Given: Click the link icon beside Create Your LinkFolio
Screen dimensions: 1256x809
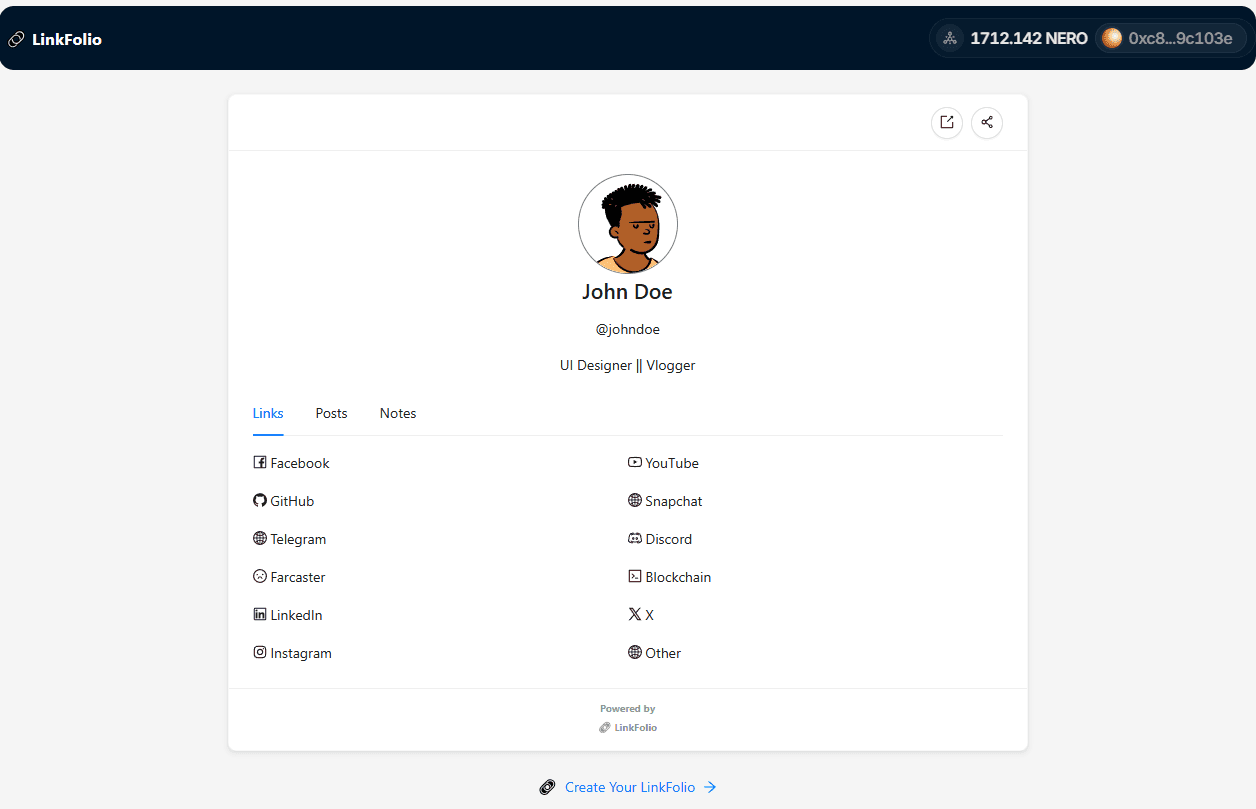Looking at the screenshot, I should pyautogui.click(x=547, y=787).
